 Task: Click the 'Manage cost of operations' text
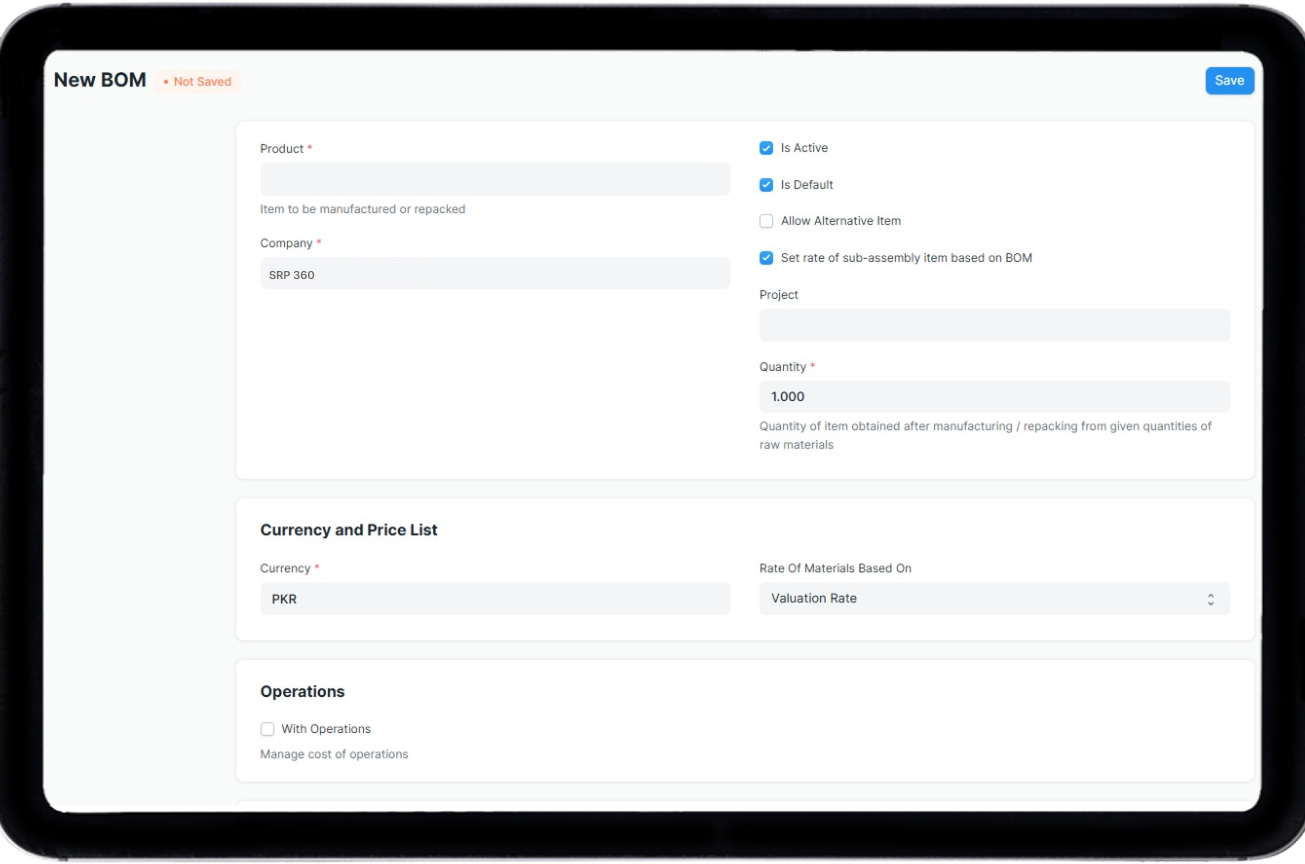[334, 754]
